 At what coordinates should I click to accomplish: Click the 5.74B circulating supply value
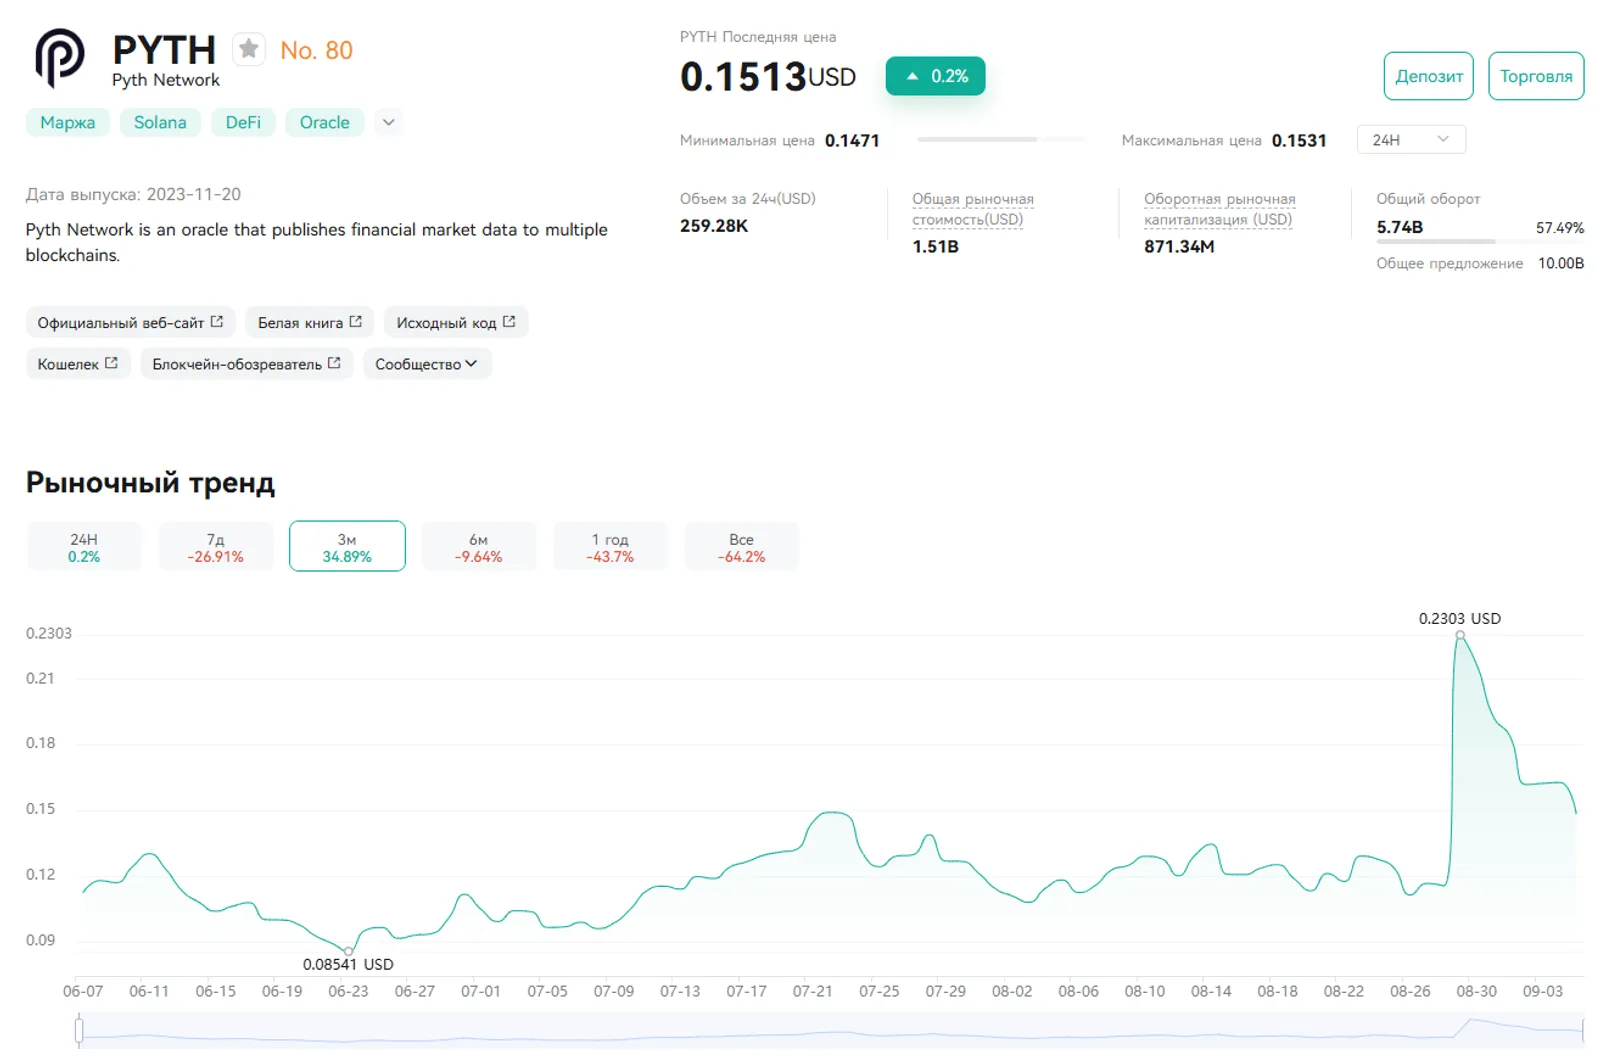click(1399, 227)
